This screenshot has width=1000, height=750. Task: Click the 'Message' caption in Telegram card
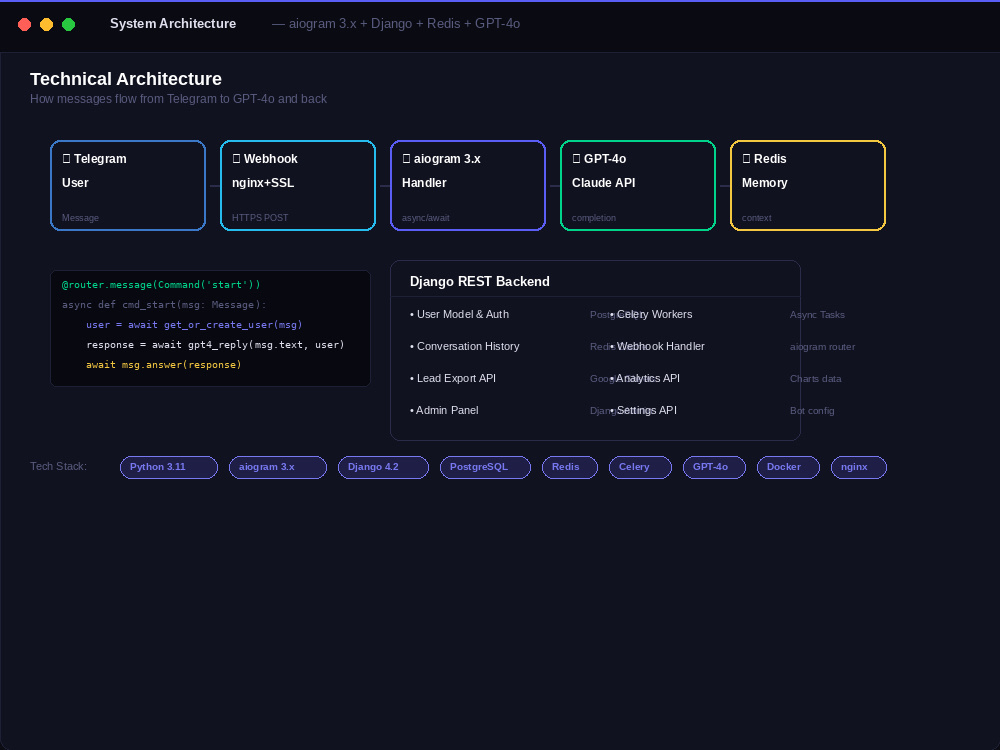[x=80, y=217]
